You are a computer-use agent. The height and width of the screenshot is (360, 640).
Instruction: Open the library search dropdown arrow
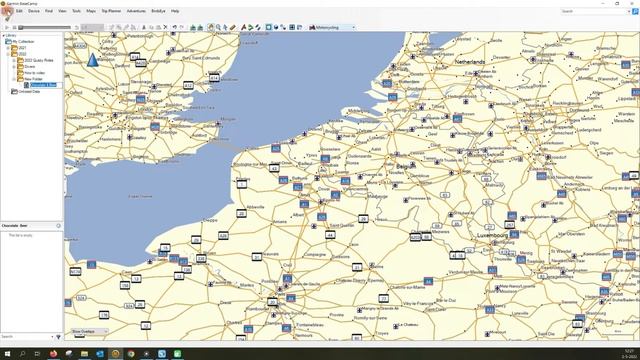pos(52,337)
